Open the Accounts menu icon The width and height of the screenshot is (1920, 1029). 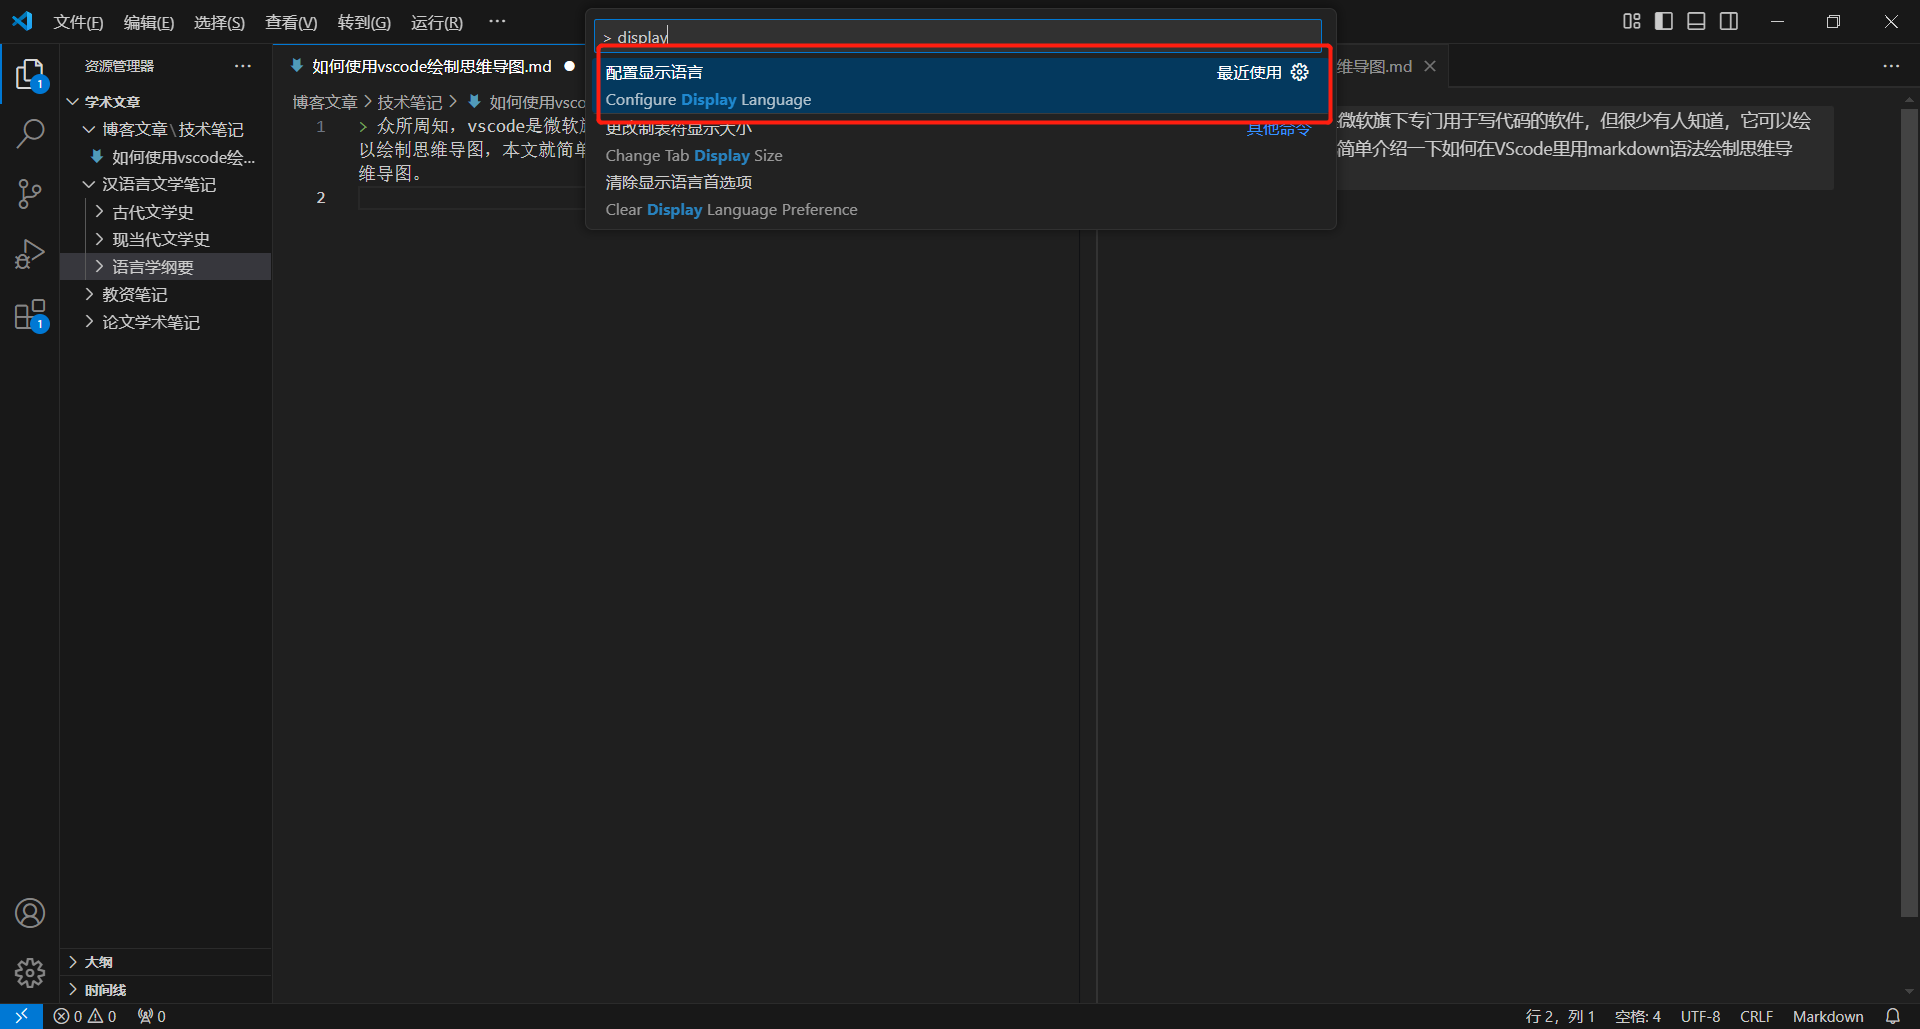tap(30, 913)
